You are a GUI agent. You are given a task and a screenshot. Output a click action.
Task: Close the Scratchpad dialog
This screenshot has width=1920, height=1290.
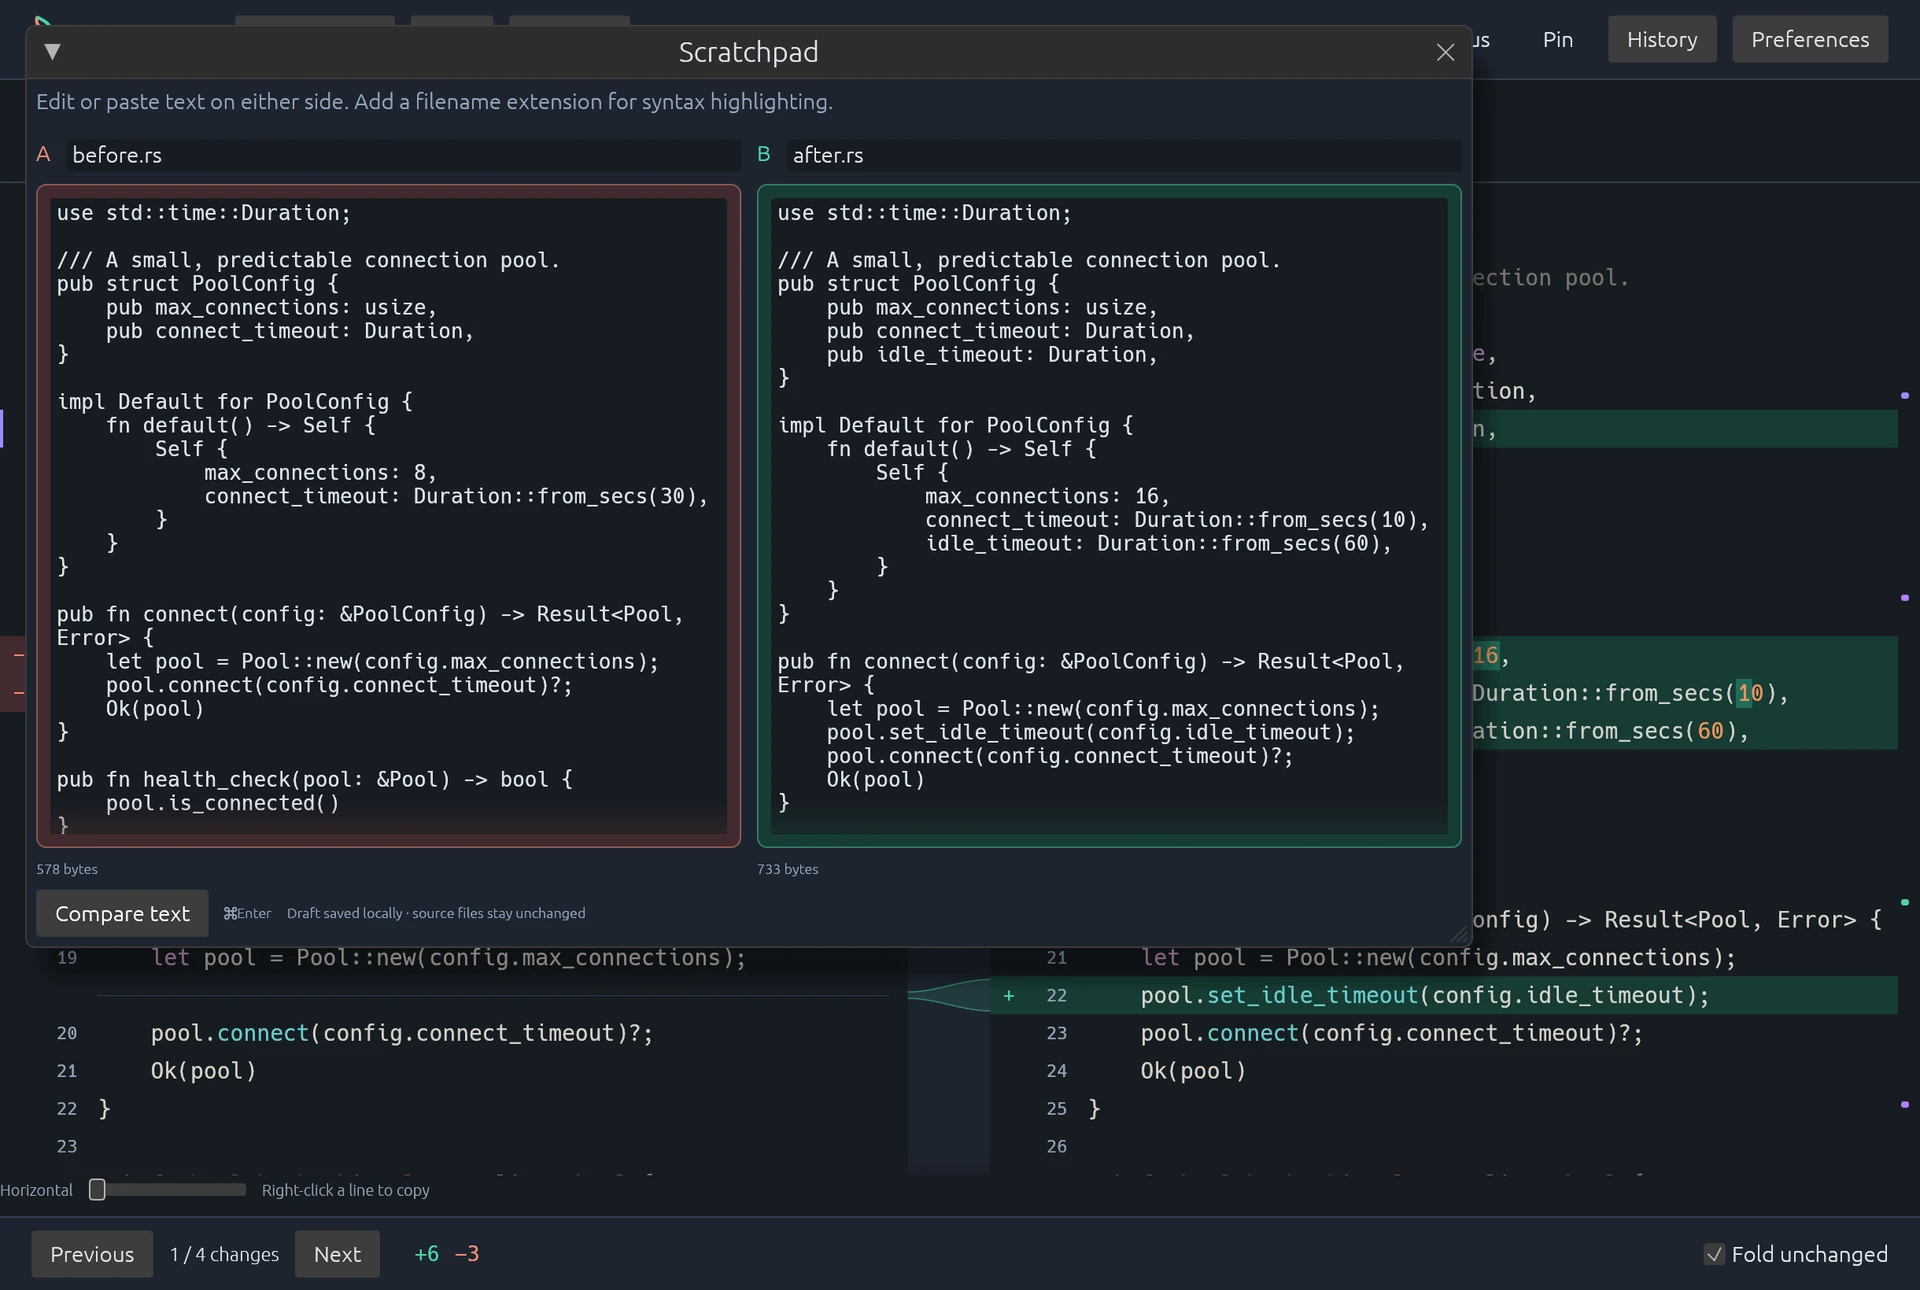coord(1445,52)
